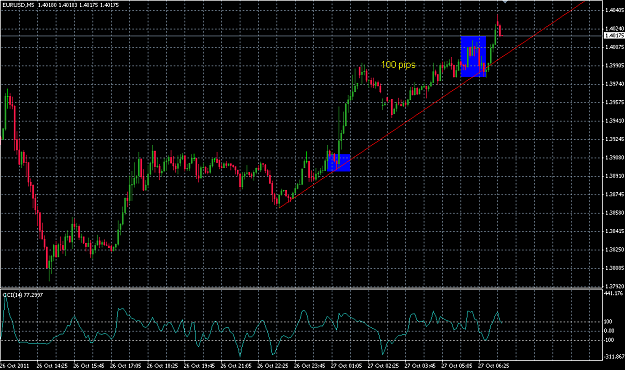This screenshot has height=370, width=625.
Task: Click the 1.38250 price scale label
Action: (x=614, y=250)
